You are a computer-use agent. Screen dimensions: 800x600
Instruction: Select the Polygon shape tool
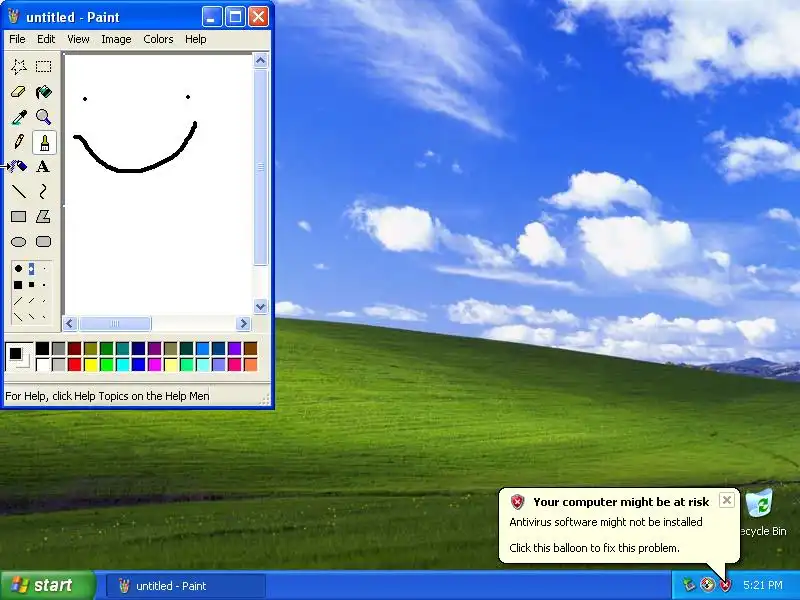pos(43,216)
